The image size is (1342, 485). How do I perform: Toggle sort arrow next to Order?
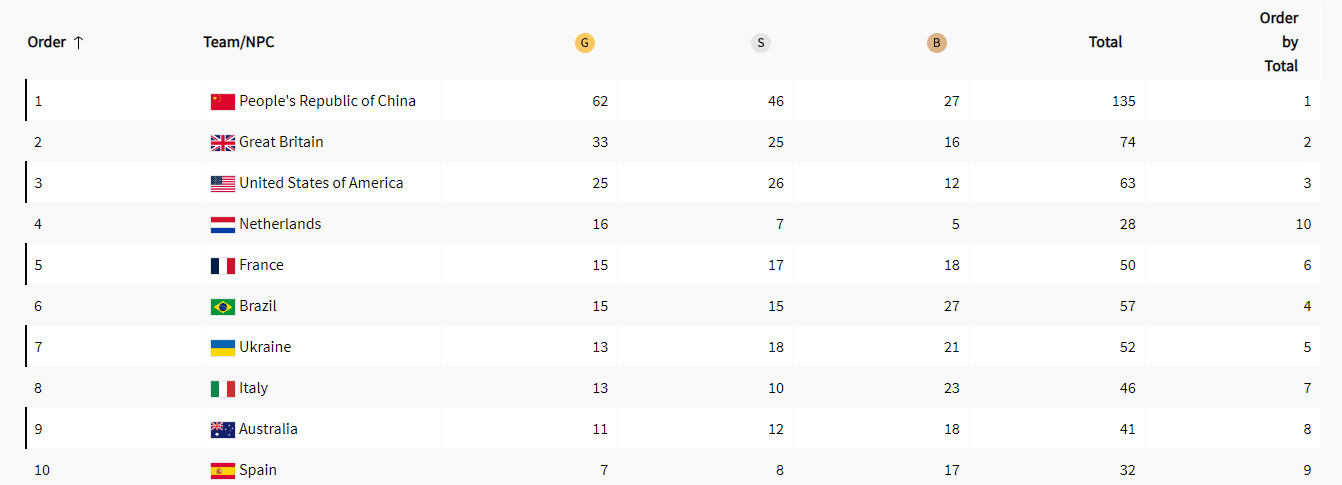[x=79, y=42]
